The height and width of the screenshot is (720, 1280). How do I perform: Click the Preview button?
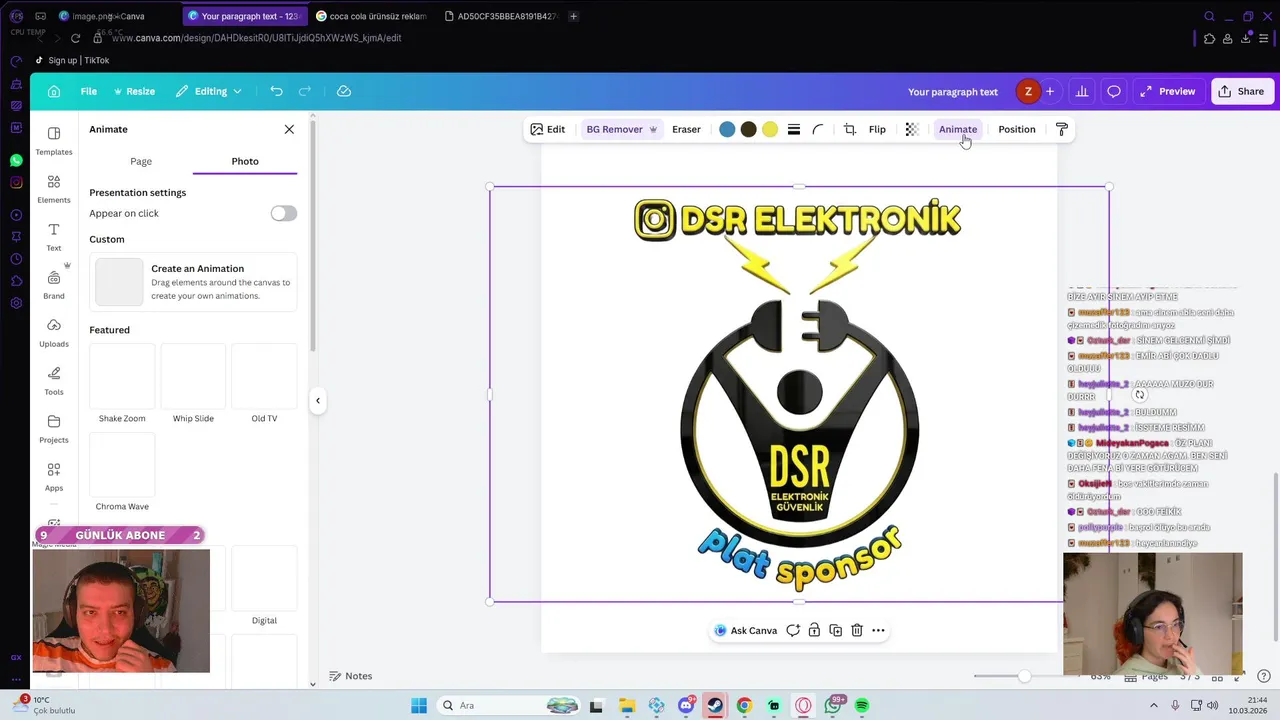(x=1167, y=91)
